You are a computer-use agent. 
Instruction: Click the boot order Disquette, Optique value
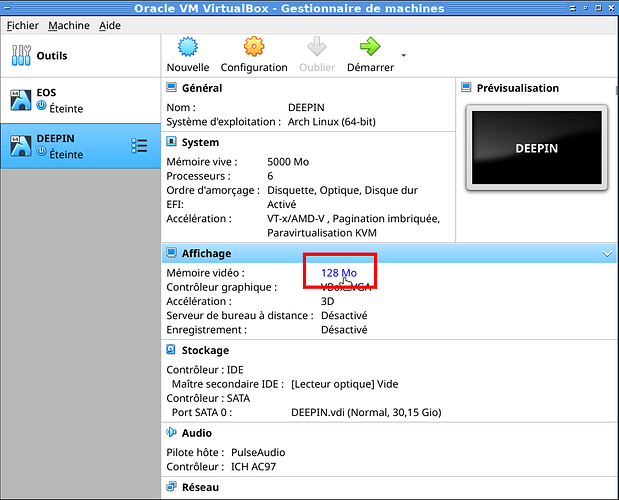(342, 190)
